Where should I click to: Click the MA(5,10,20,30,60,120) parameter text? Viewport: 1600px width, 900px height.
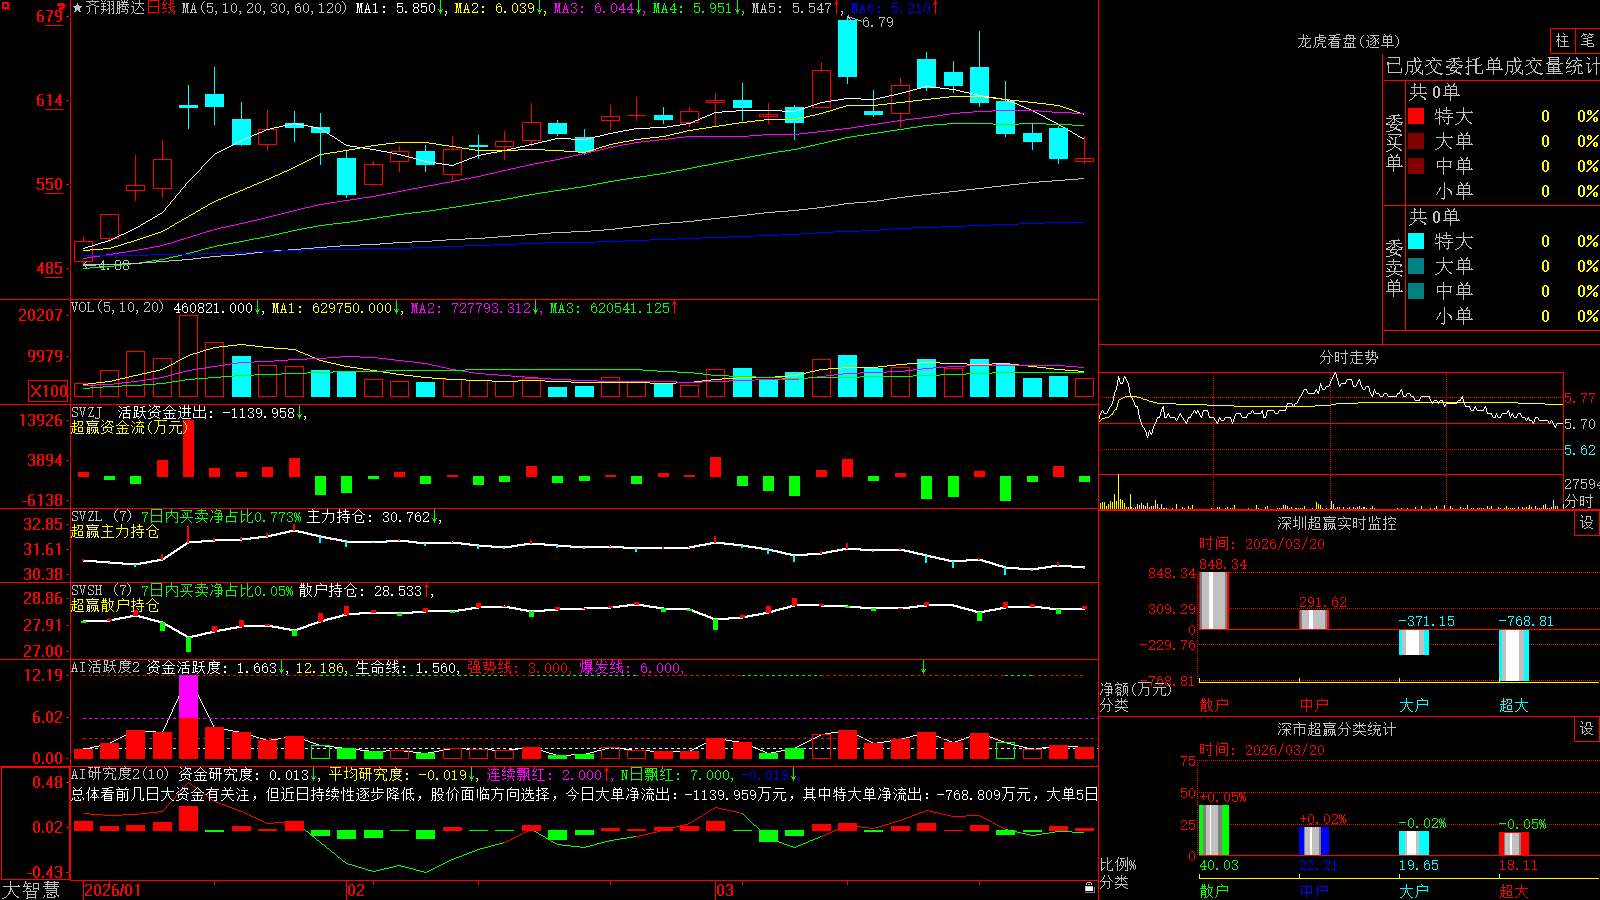tap(264, 8)
